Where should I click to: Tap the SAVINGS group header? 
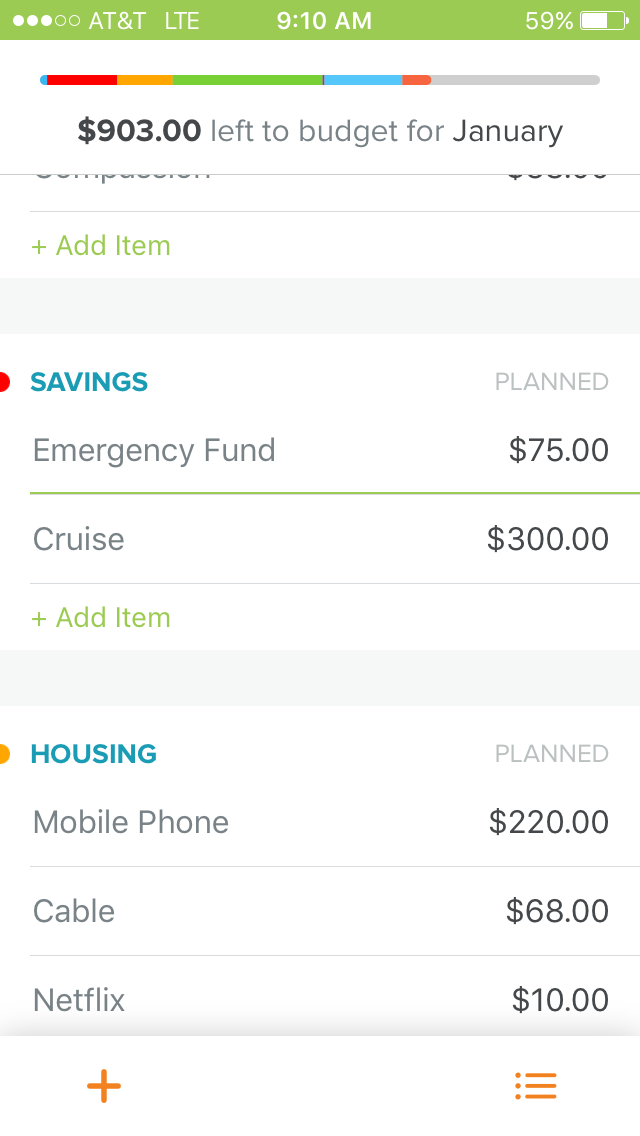pyautogui.click(x=89, y=382)
